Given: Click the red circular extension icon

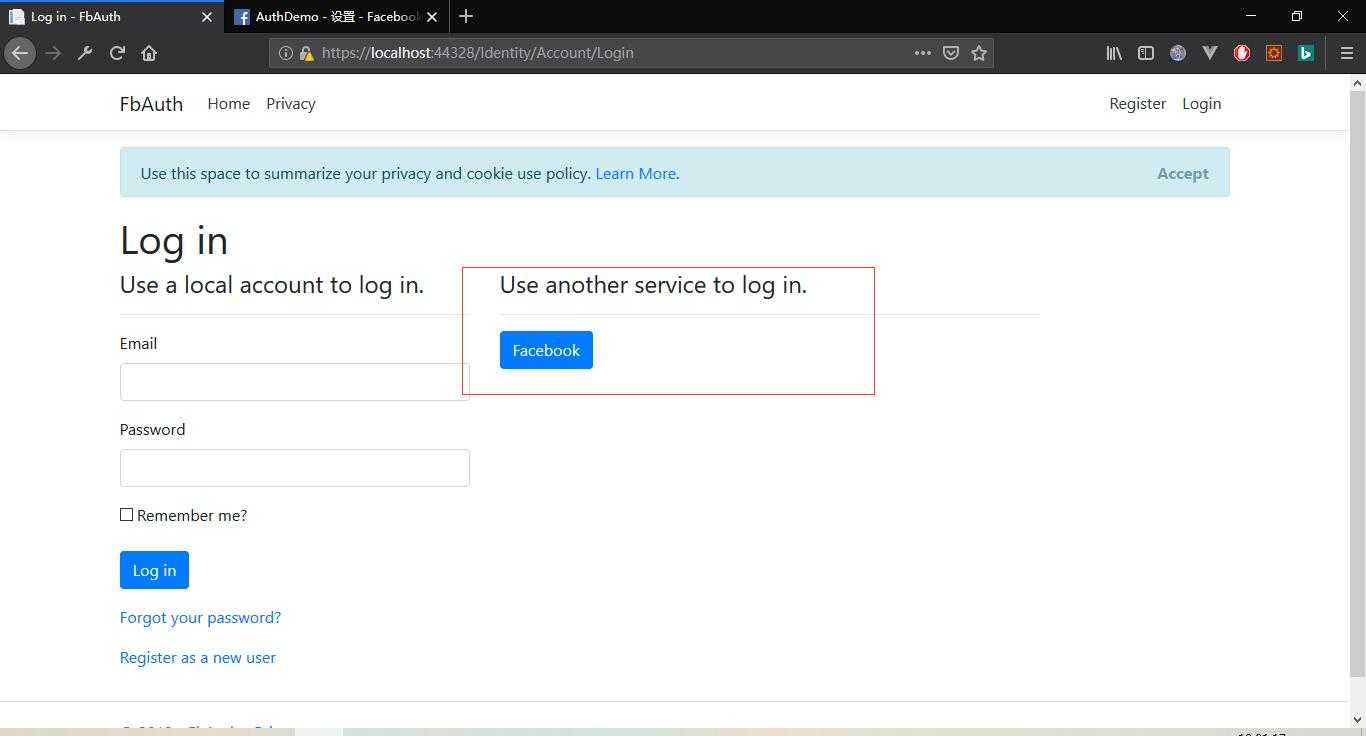Looking at the screenshot, I should [x=1242, y=53].
